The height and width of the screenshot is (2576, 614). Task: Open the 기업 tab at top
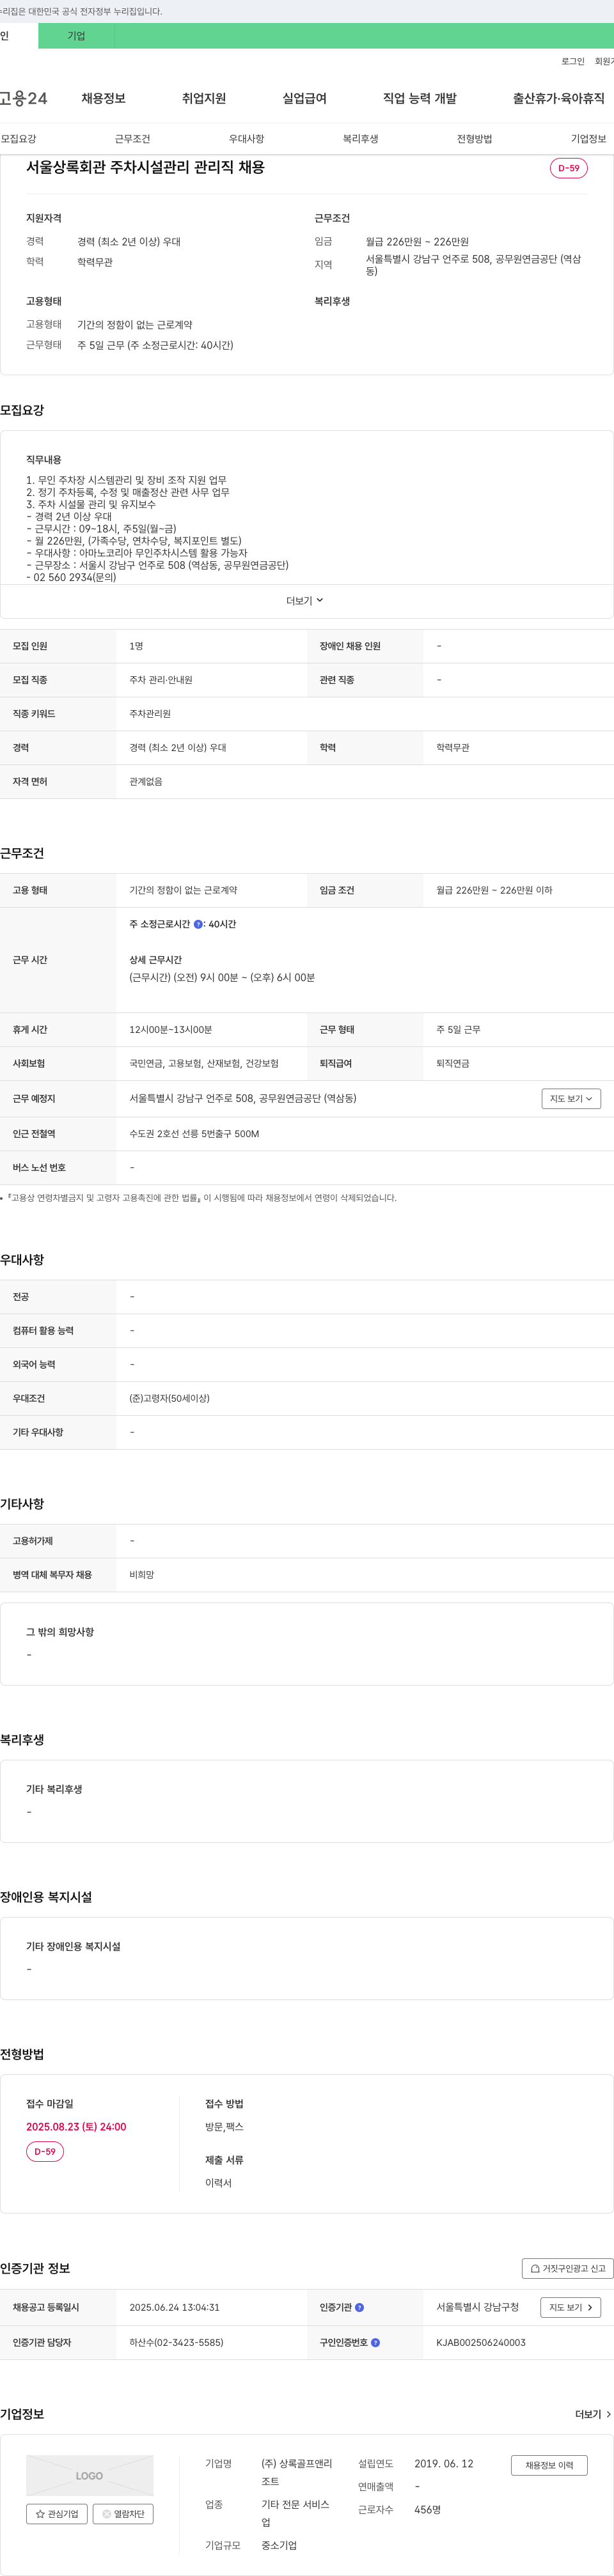coord(76,36)
